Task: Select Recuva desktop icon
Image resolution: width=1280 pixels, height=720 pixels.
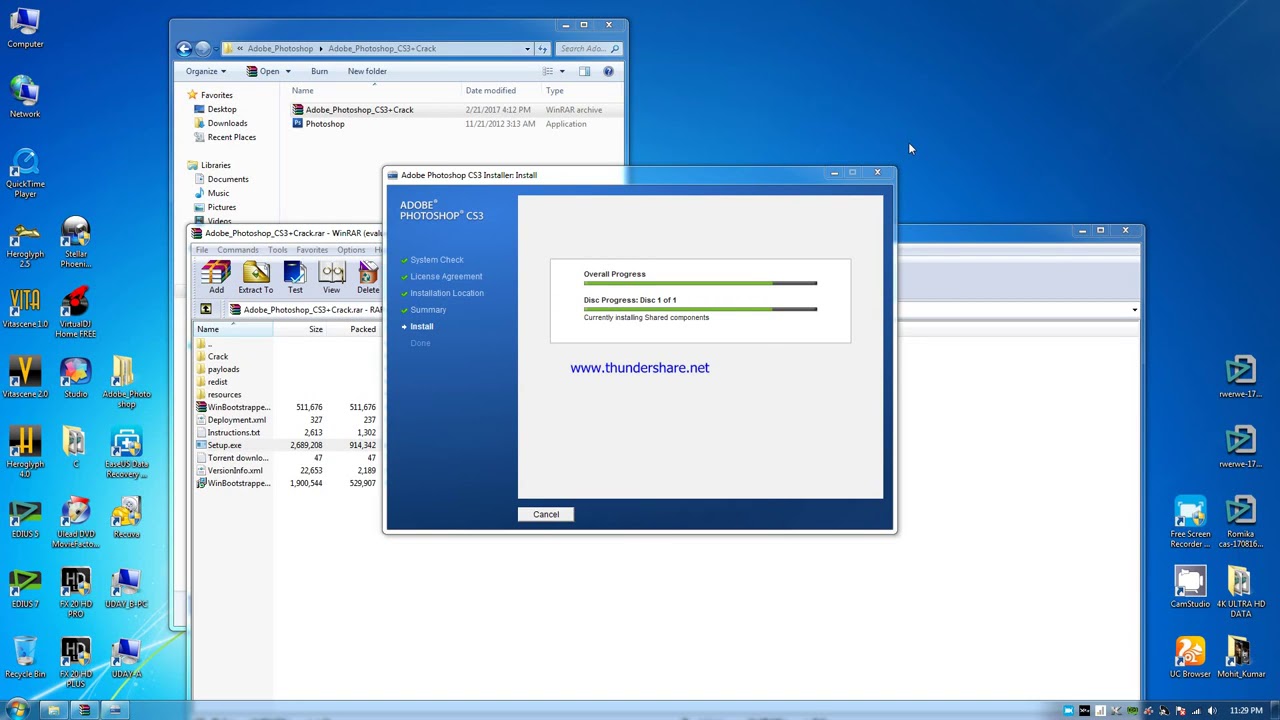Action: click(x=126, y=518)
